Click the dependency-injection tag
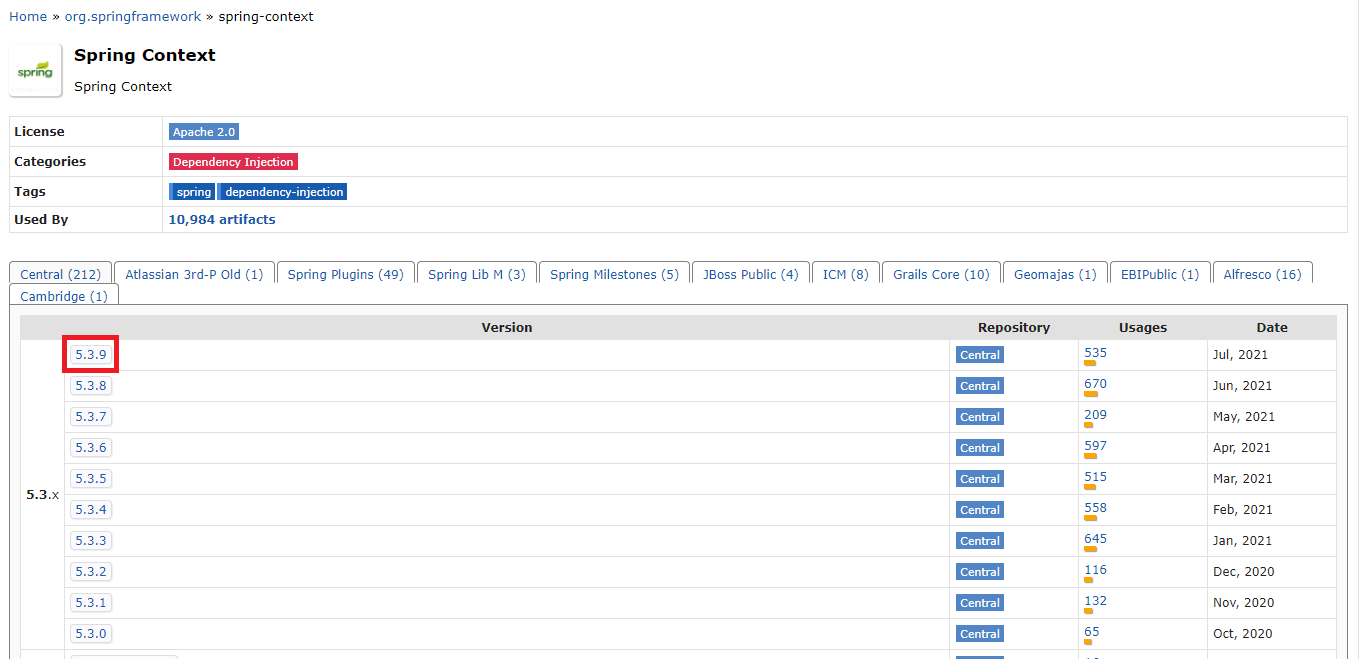 tap(284, 192)
